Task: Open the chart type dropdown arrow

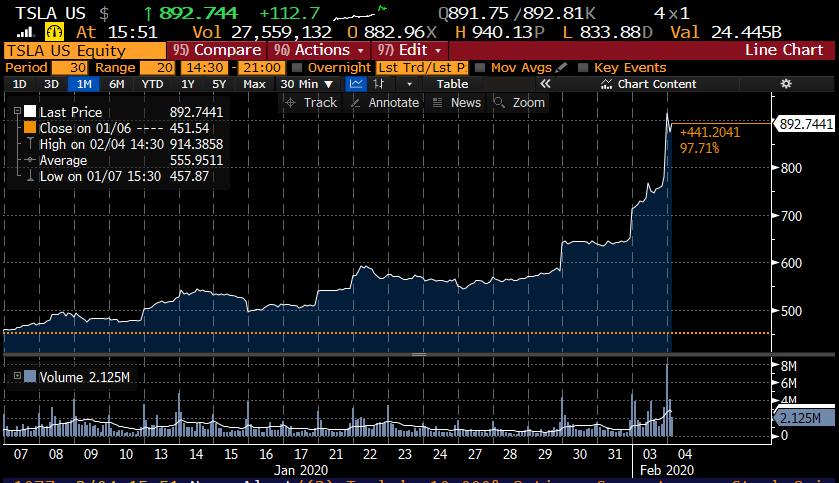Action: coord(409,84)
